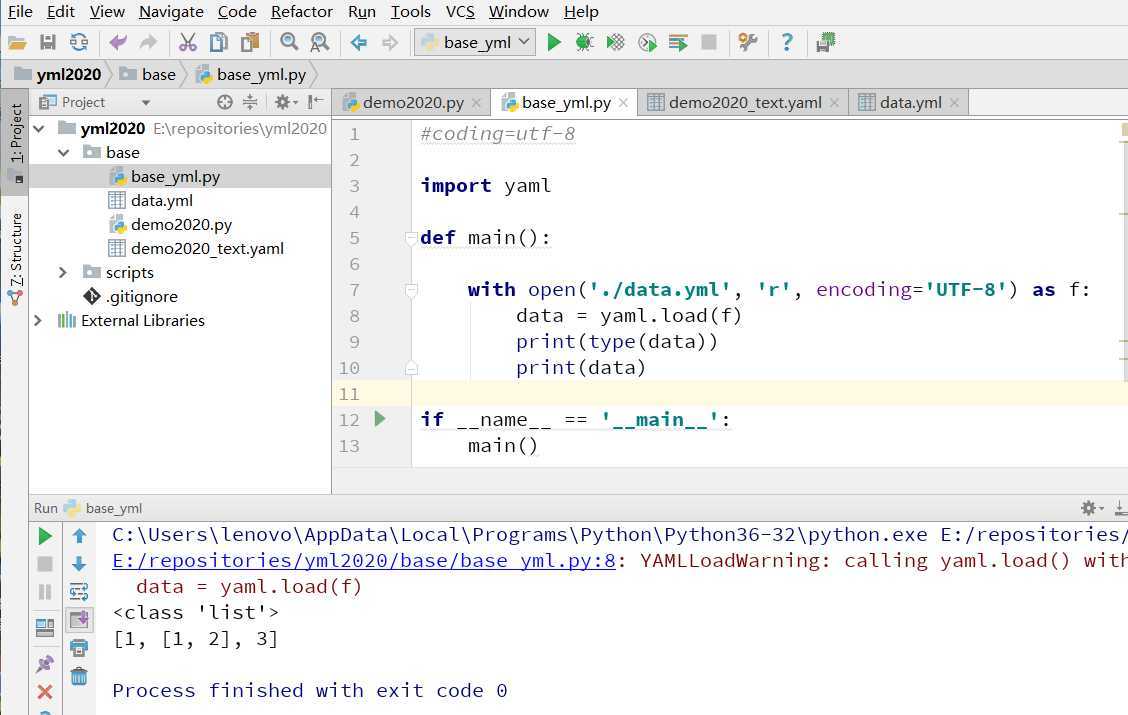Image resolution: width=1128 pixels, height=715 pixels.
Task: Open the Refactor menu
Action: click(x=301, y=12)
